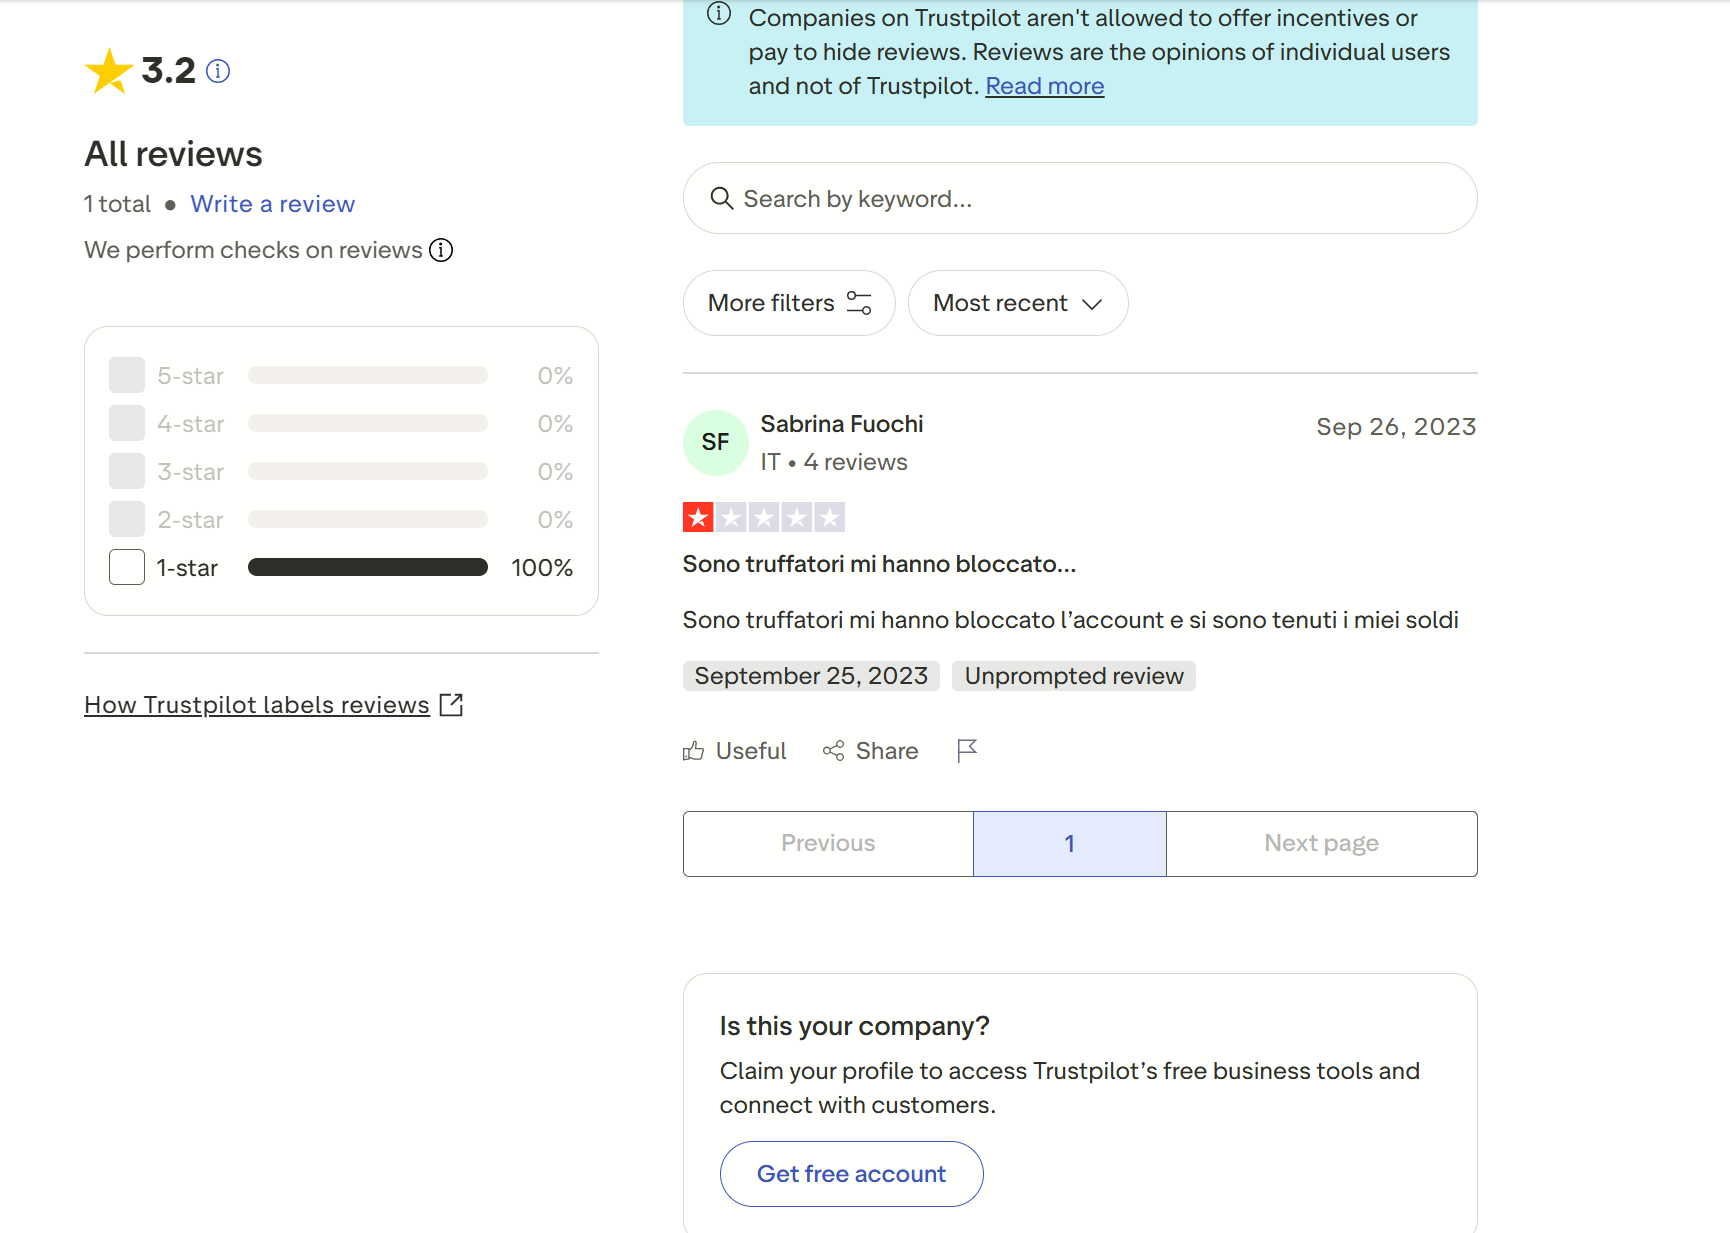Viewport: 1730px width, 1233px height.
Task: Click the Share text on the review
Action: pos(887,751)
